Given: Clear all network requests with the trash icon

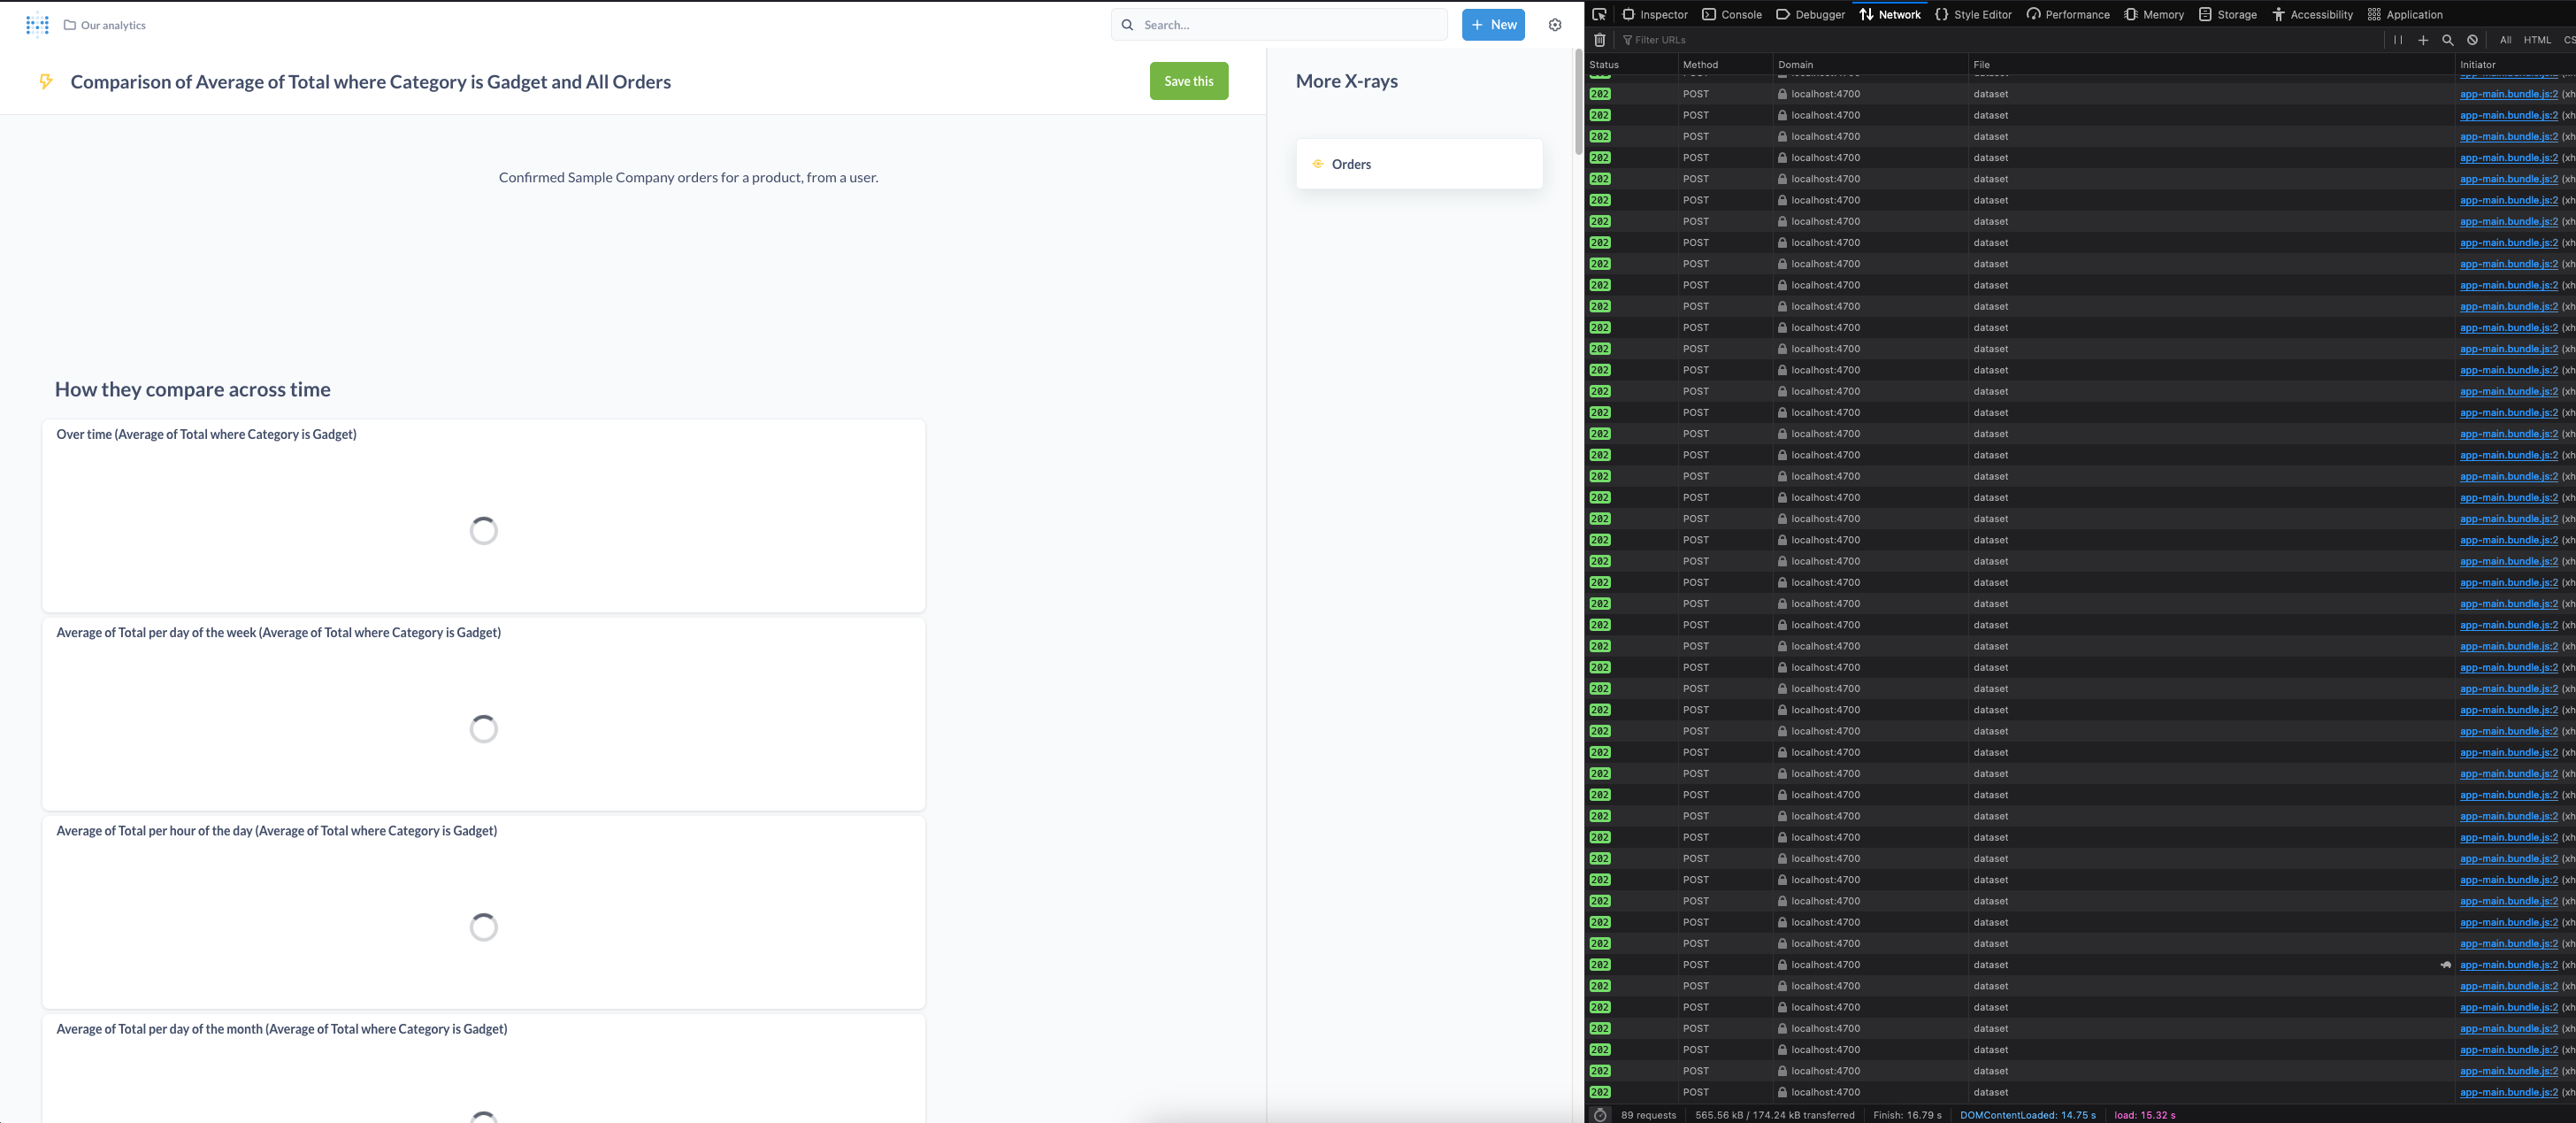Looking at the screenshot, I should (1600, 40).
